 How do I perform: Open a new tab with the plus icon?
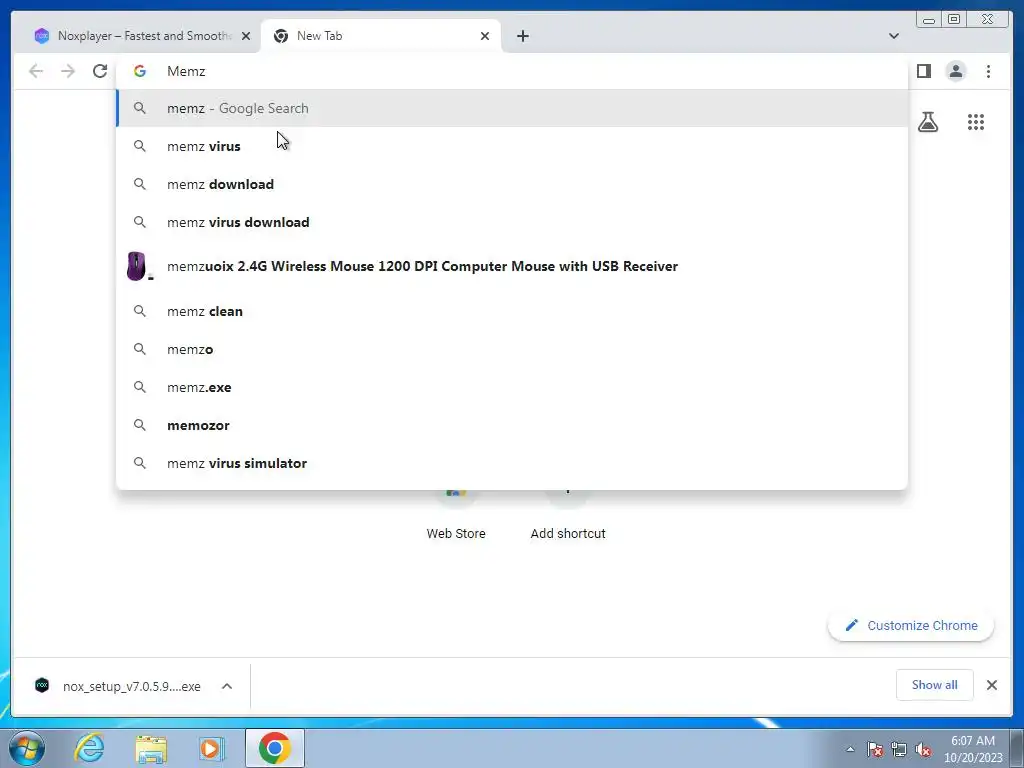(x=522, y=36)
